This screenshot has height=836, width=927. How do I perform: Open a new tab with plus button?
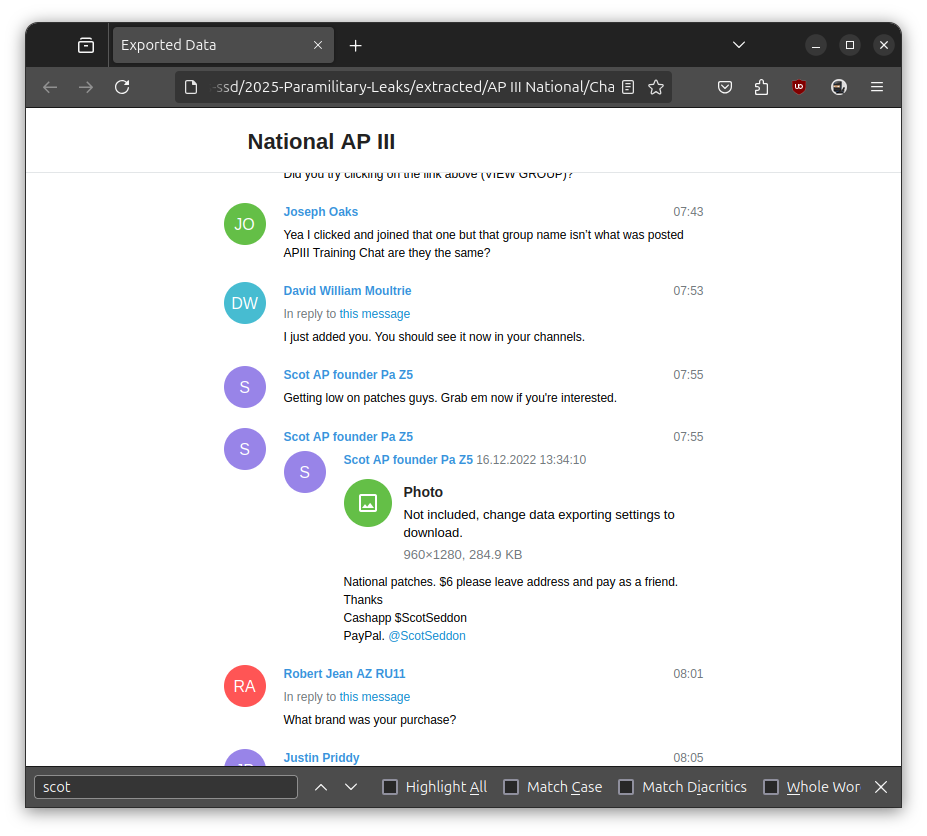[x=355, y=46]
